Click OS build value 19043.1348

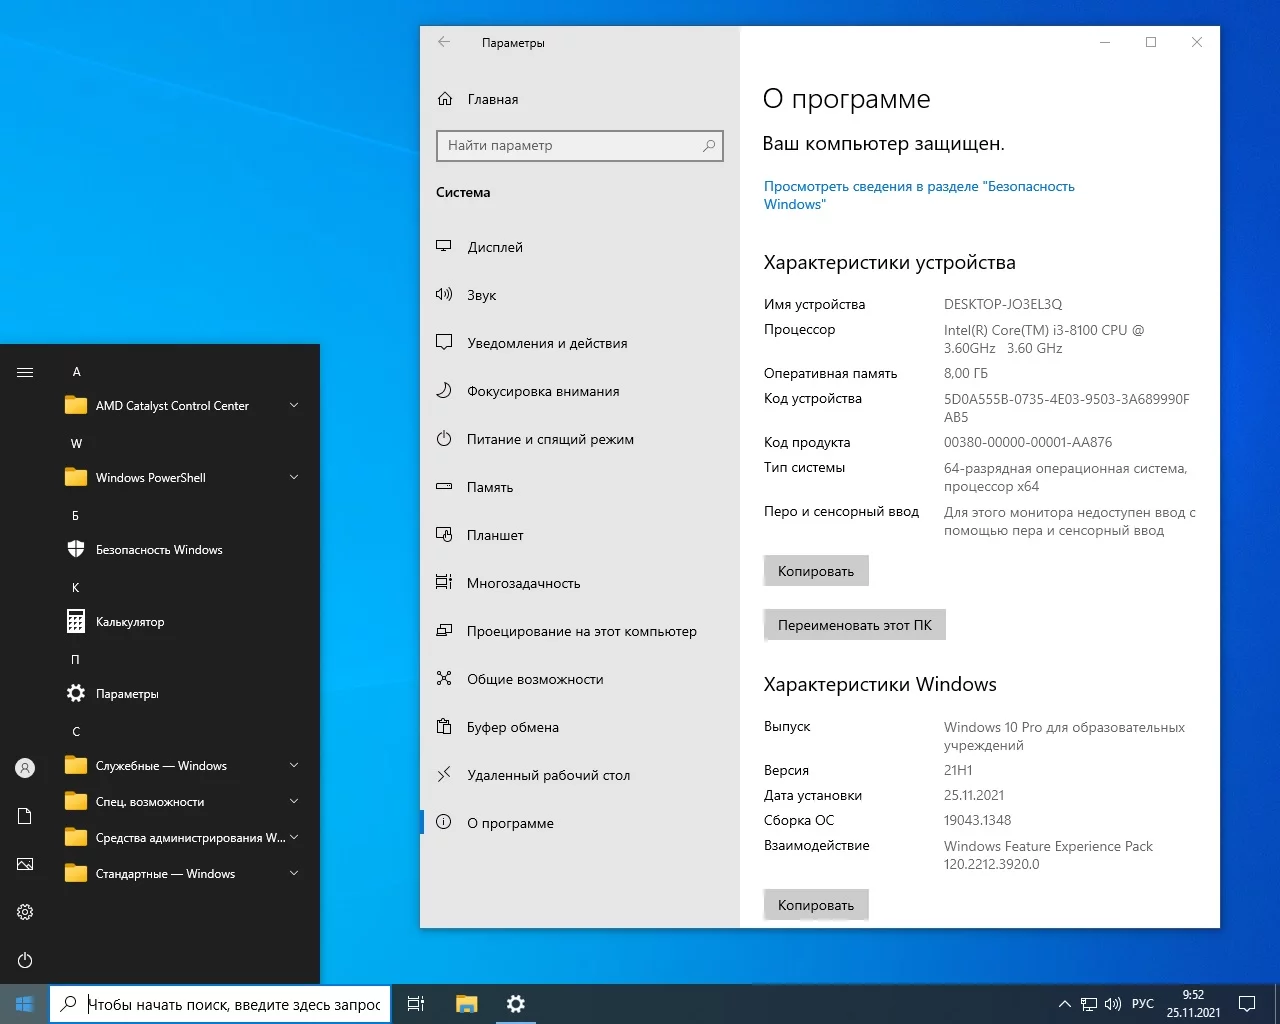pos(977,820)
